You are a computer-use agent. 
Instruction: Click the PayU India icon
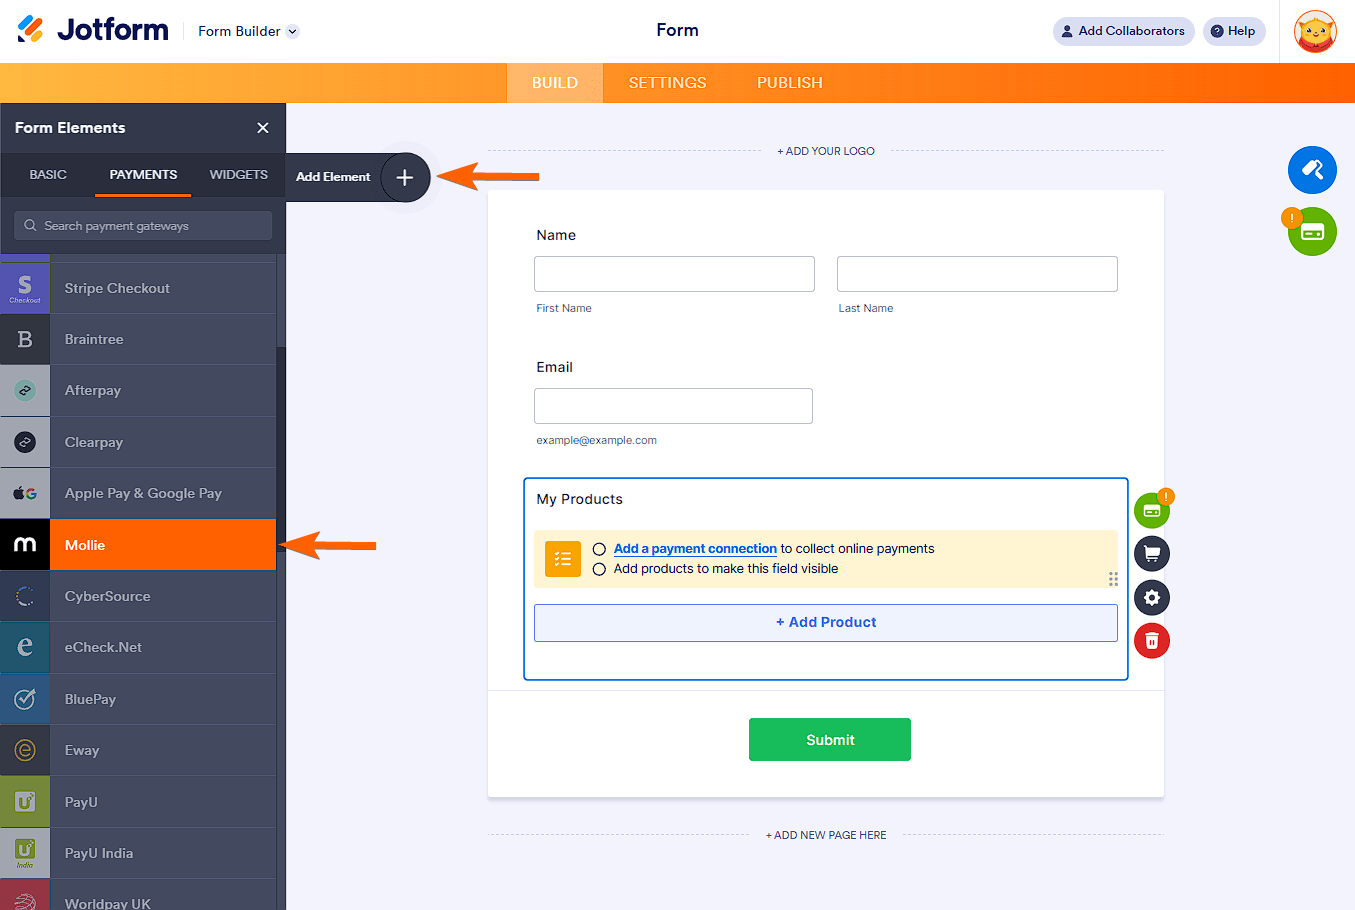pyautogui.click(x=25, y=853)
